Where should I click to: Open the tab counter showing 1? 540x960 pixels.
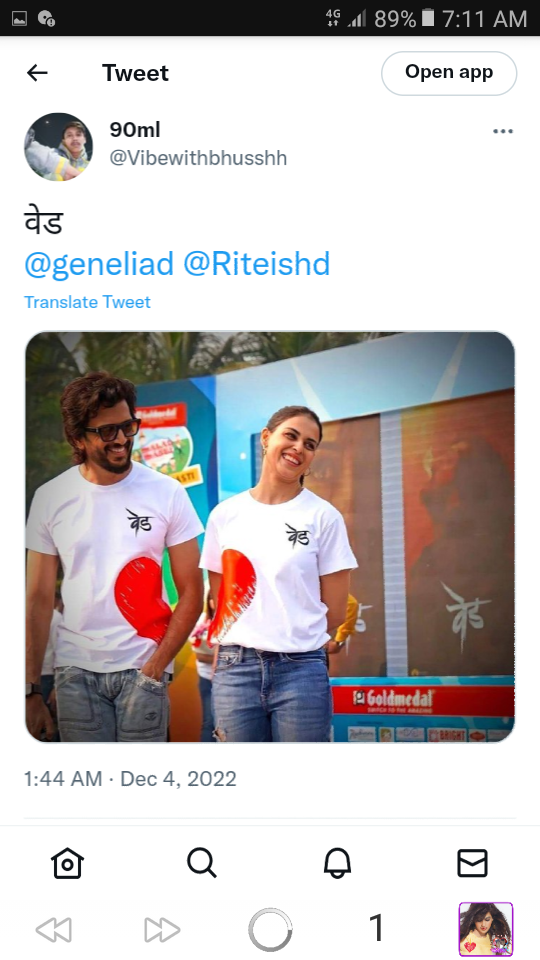(377, 928)
